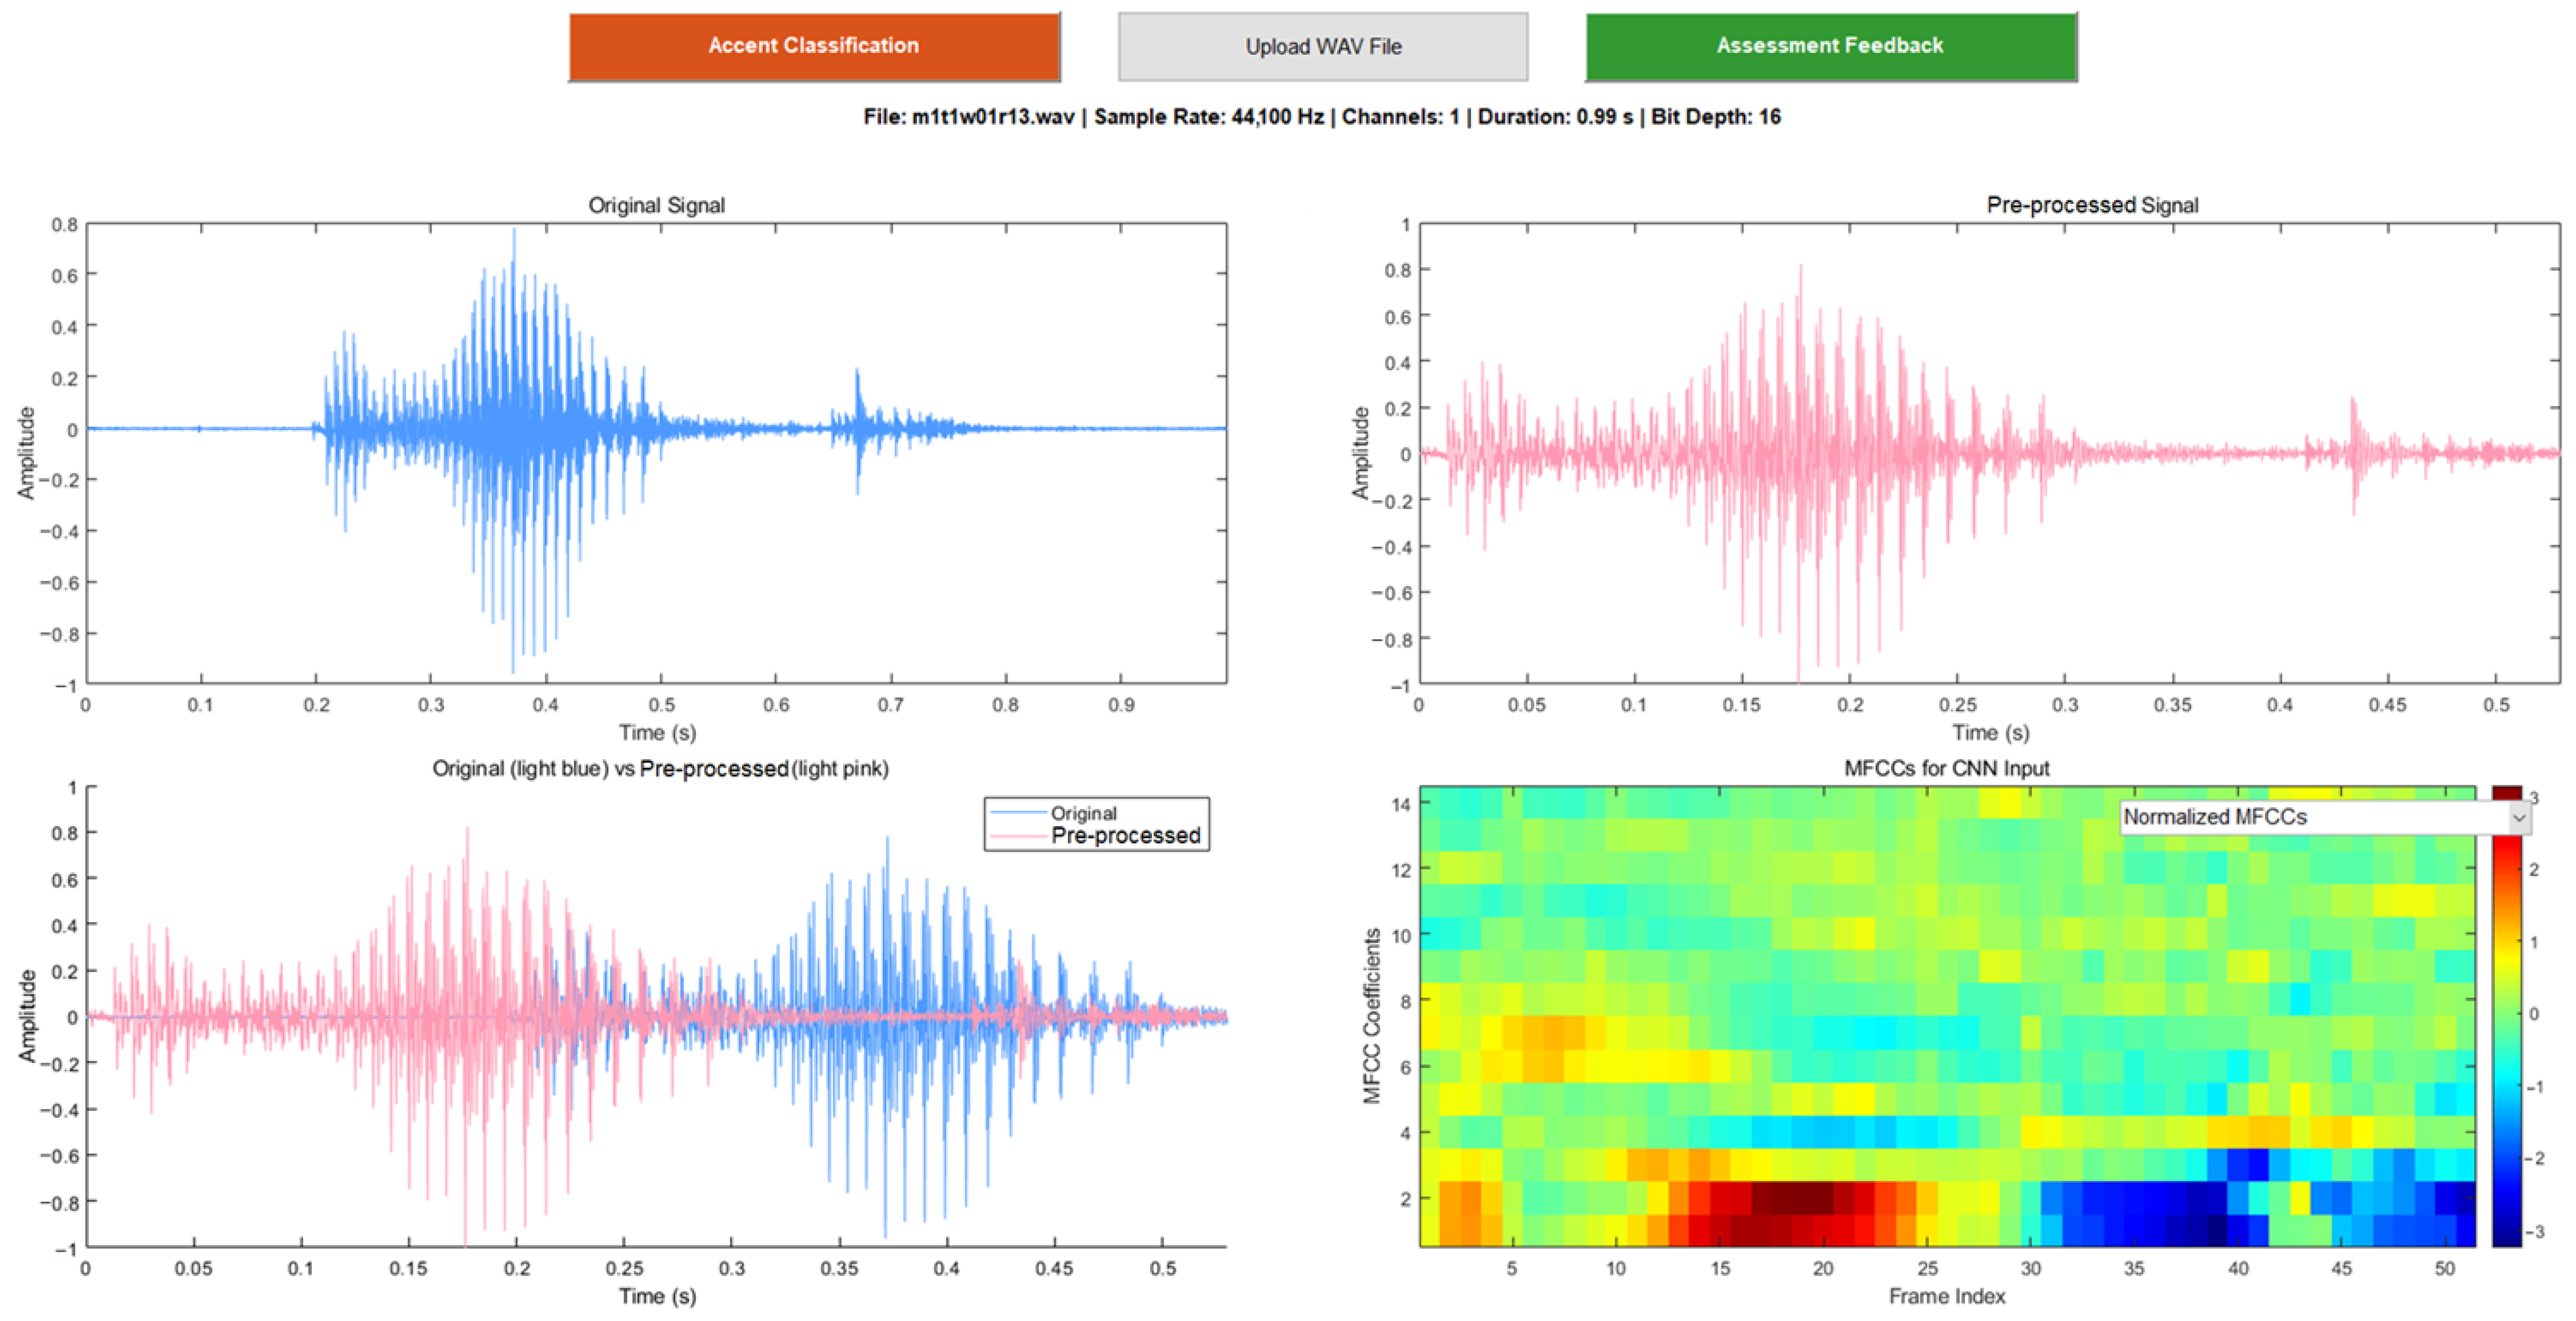
Task: Click the Original Signal plot title
Action: [656, 205]
